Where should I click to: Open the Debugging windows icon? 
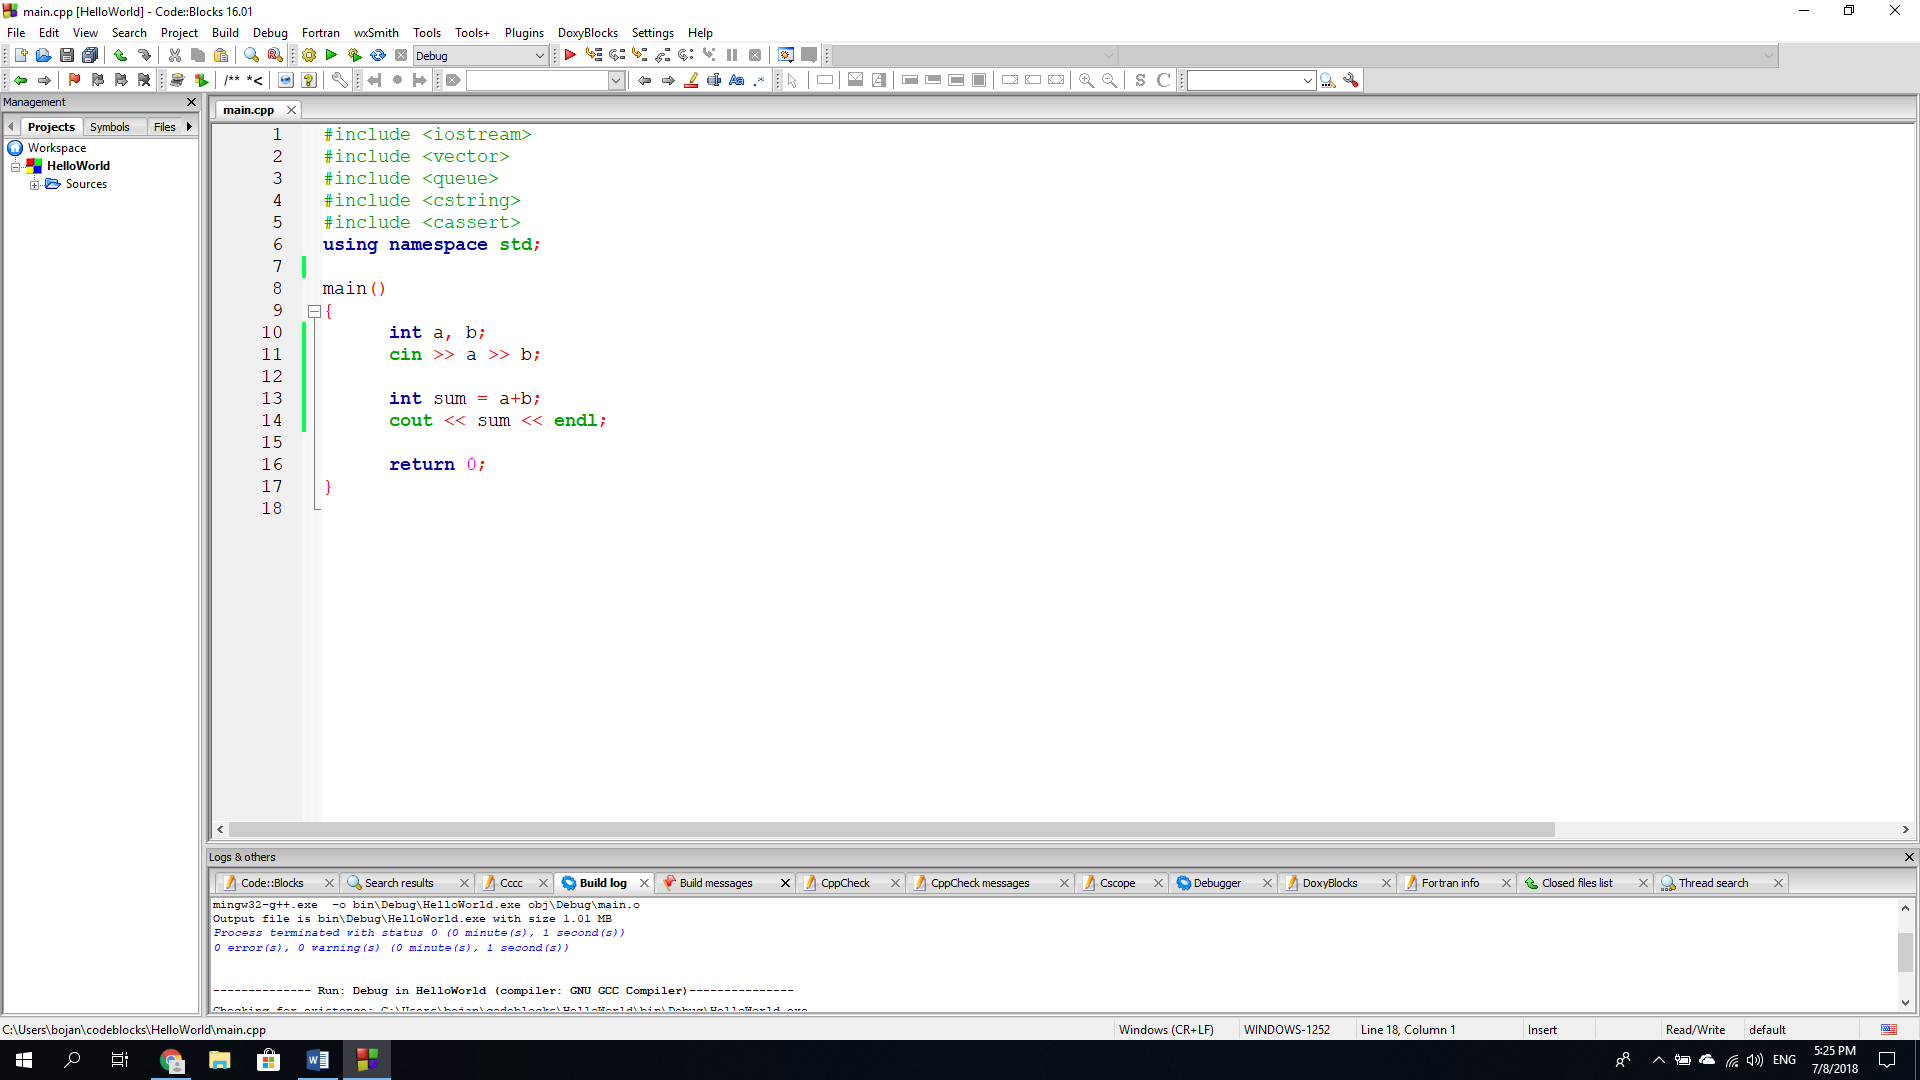pos(786,56)
